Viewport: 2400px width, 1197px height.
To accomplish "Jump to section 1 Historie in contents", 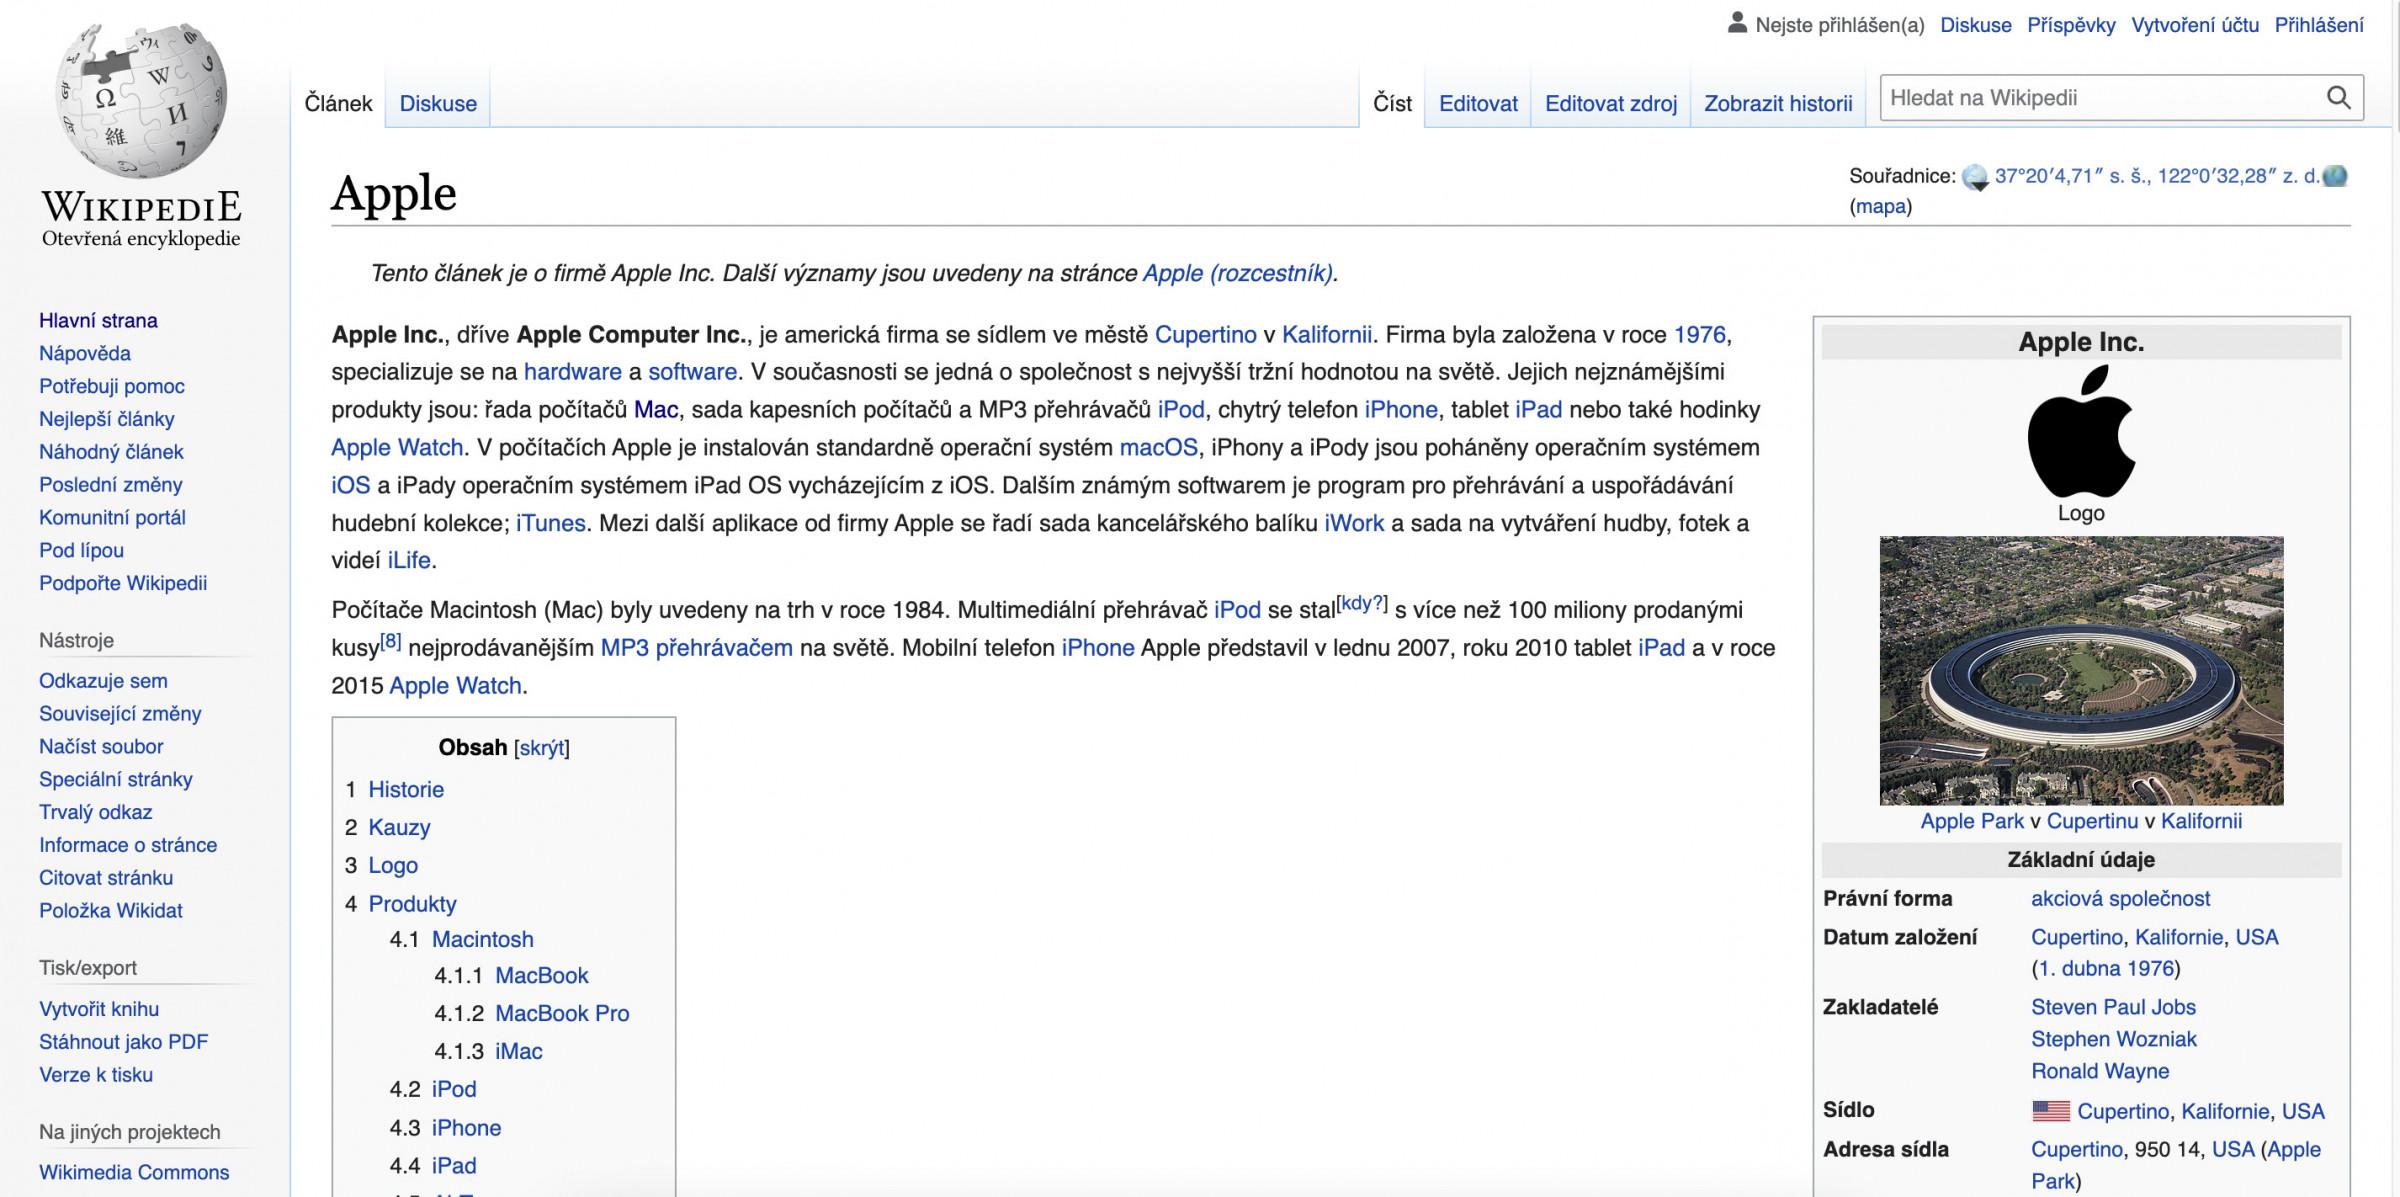I will pos(406,790).
